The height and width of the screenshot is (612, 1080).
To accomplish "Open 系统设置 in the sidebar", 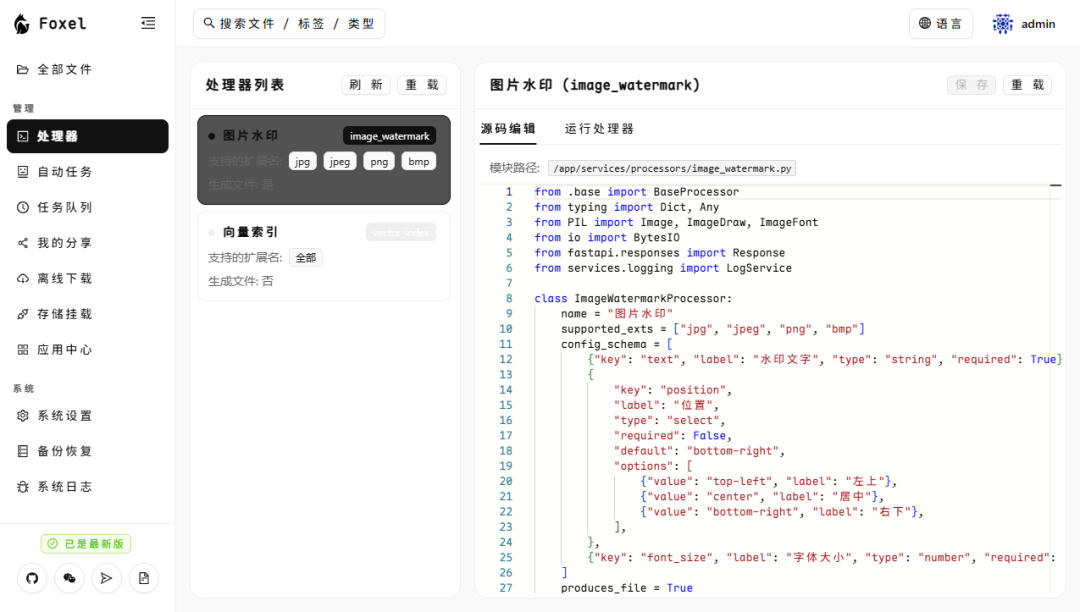I will 65,416.
